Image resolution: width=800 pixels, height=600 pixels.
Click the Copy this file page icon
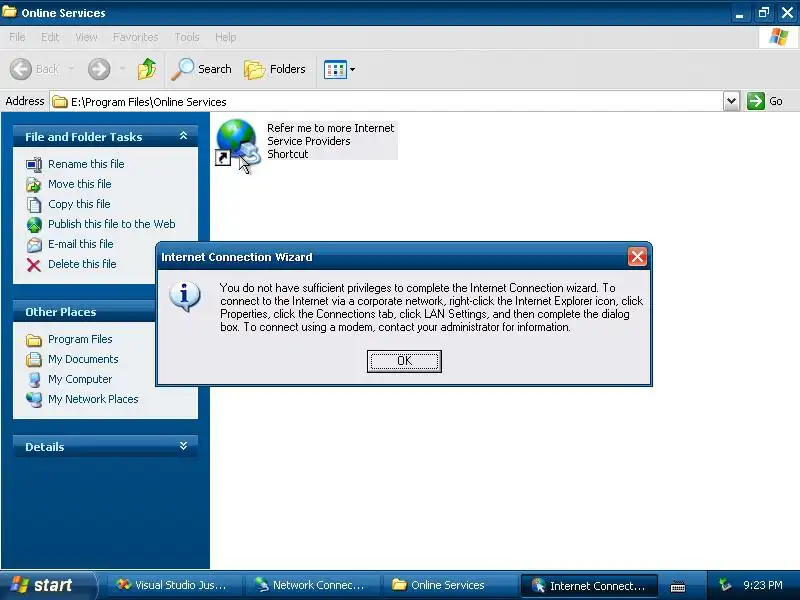34,205
